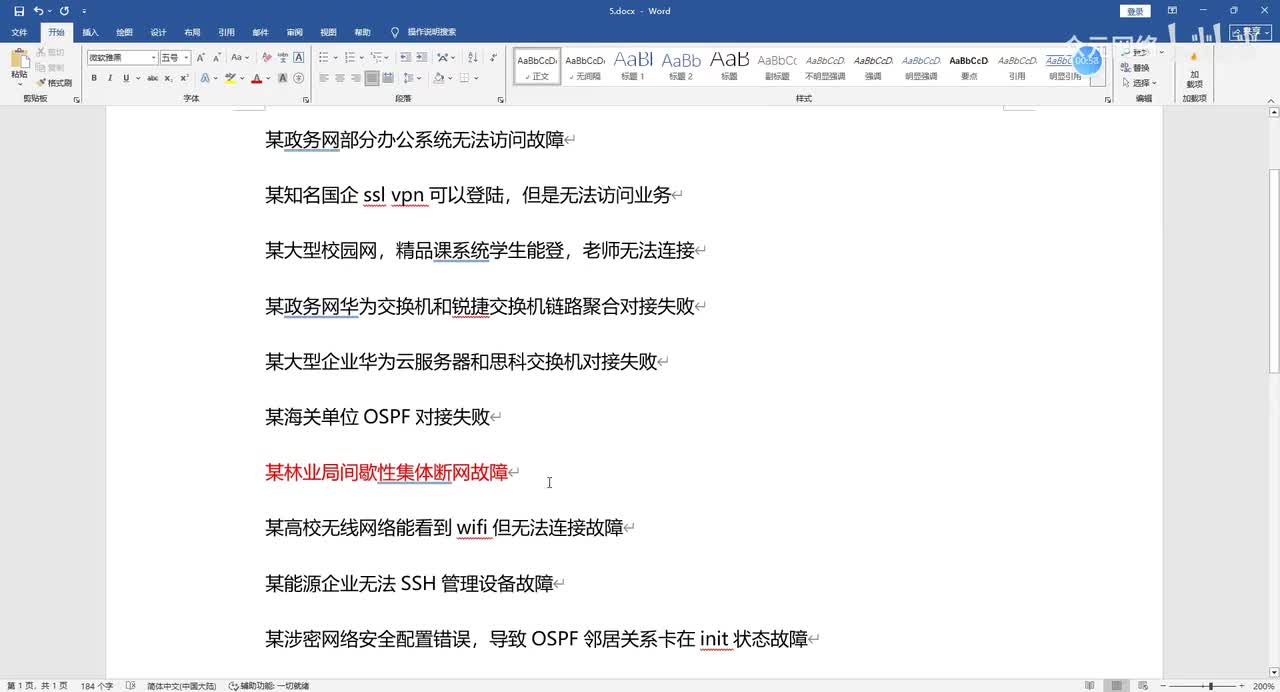Apply text effects and typography
1280x692 pixels.
(x=205, y=78)
